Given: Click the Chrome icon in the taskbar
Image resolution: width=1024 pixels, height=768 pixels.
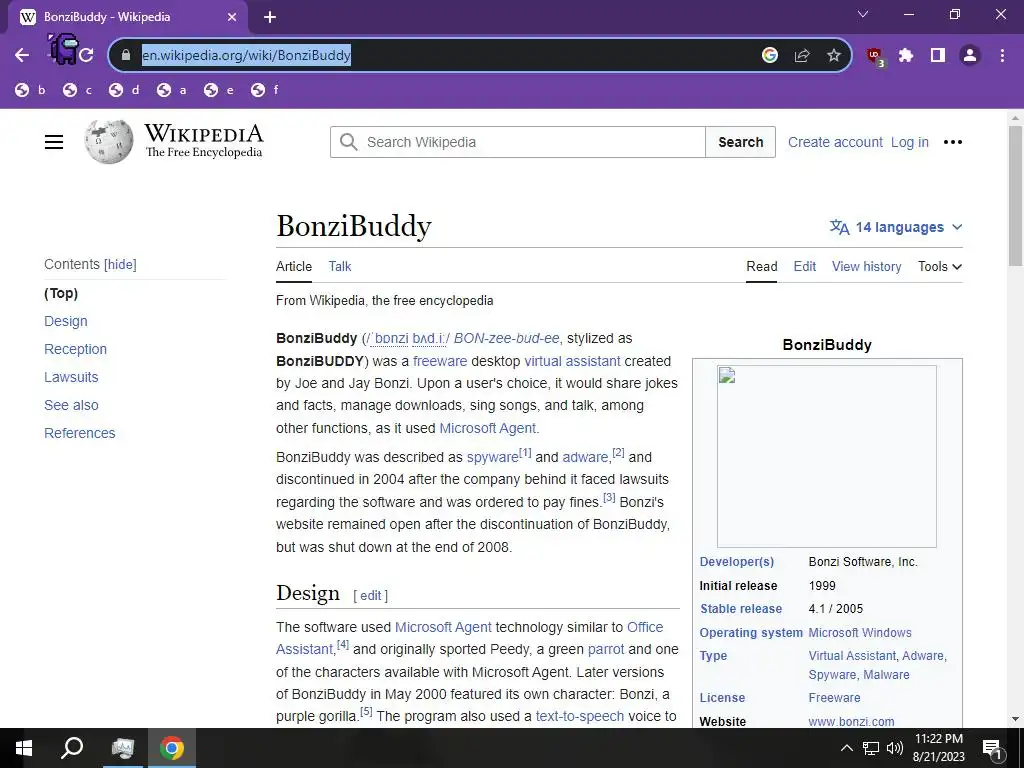Looking at the screenshot, I should coord(172,748).
